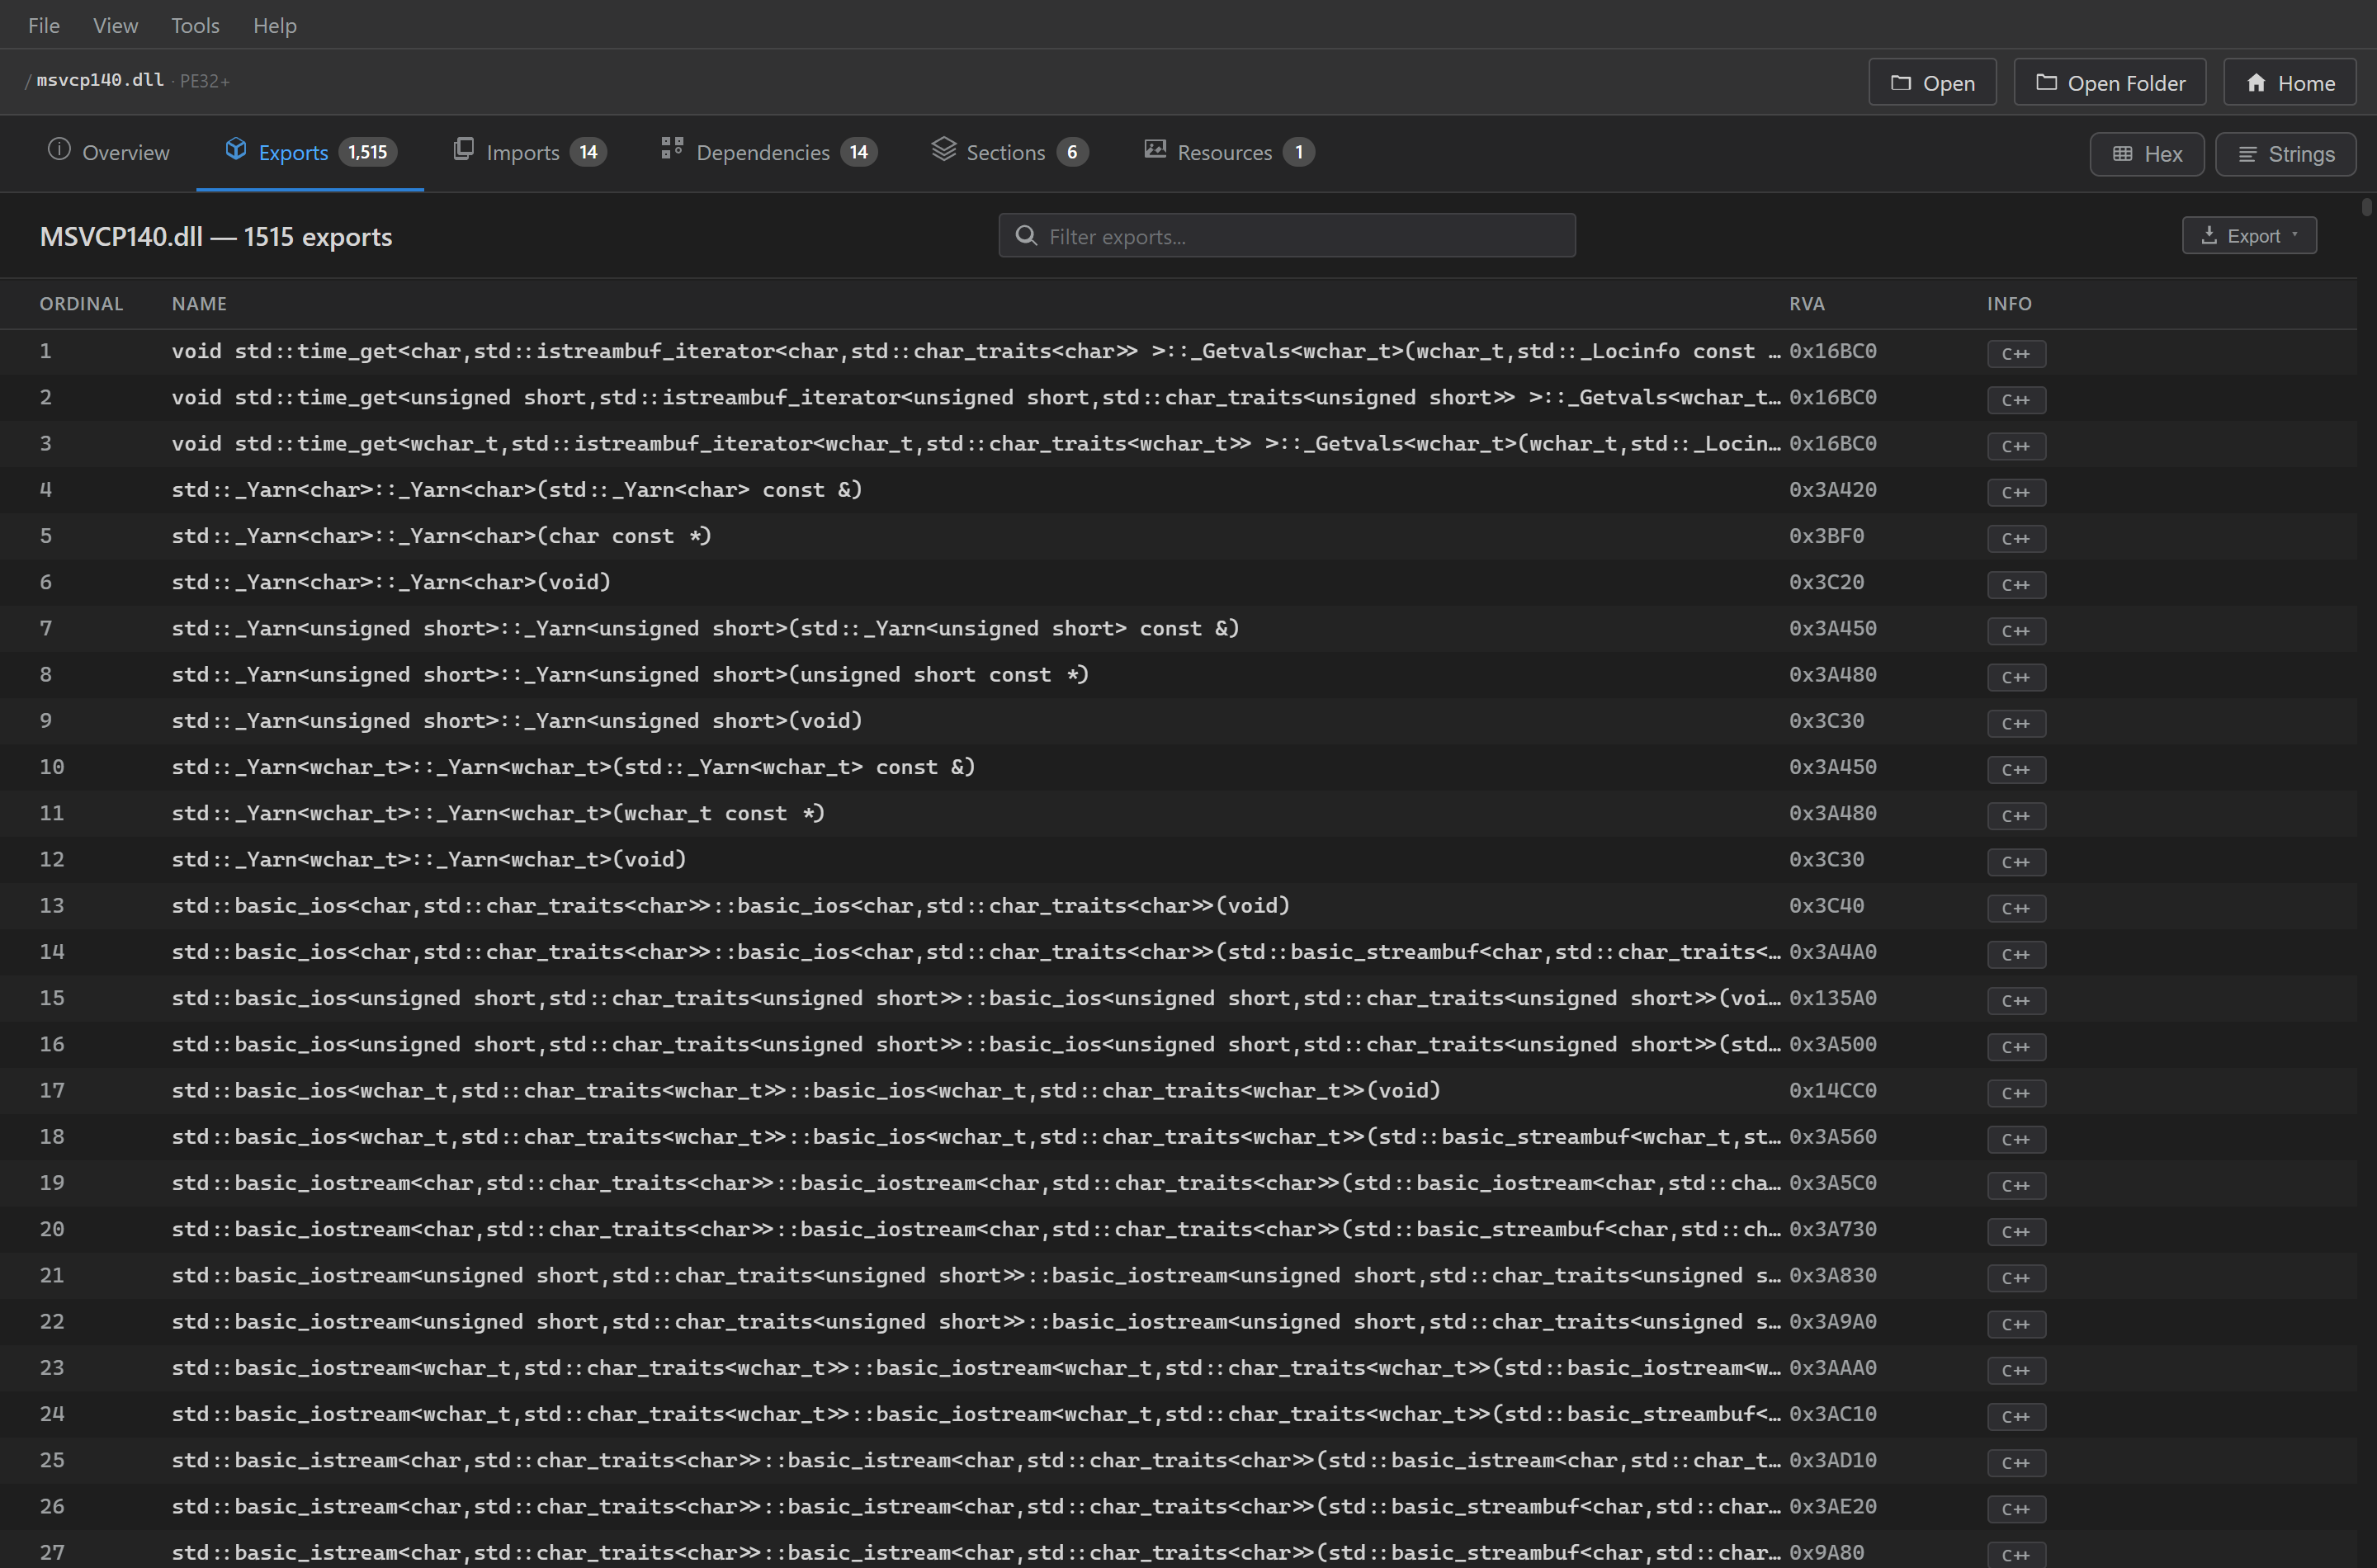
Task: Switch to the Imports tab
Action: coord(530,152)
